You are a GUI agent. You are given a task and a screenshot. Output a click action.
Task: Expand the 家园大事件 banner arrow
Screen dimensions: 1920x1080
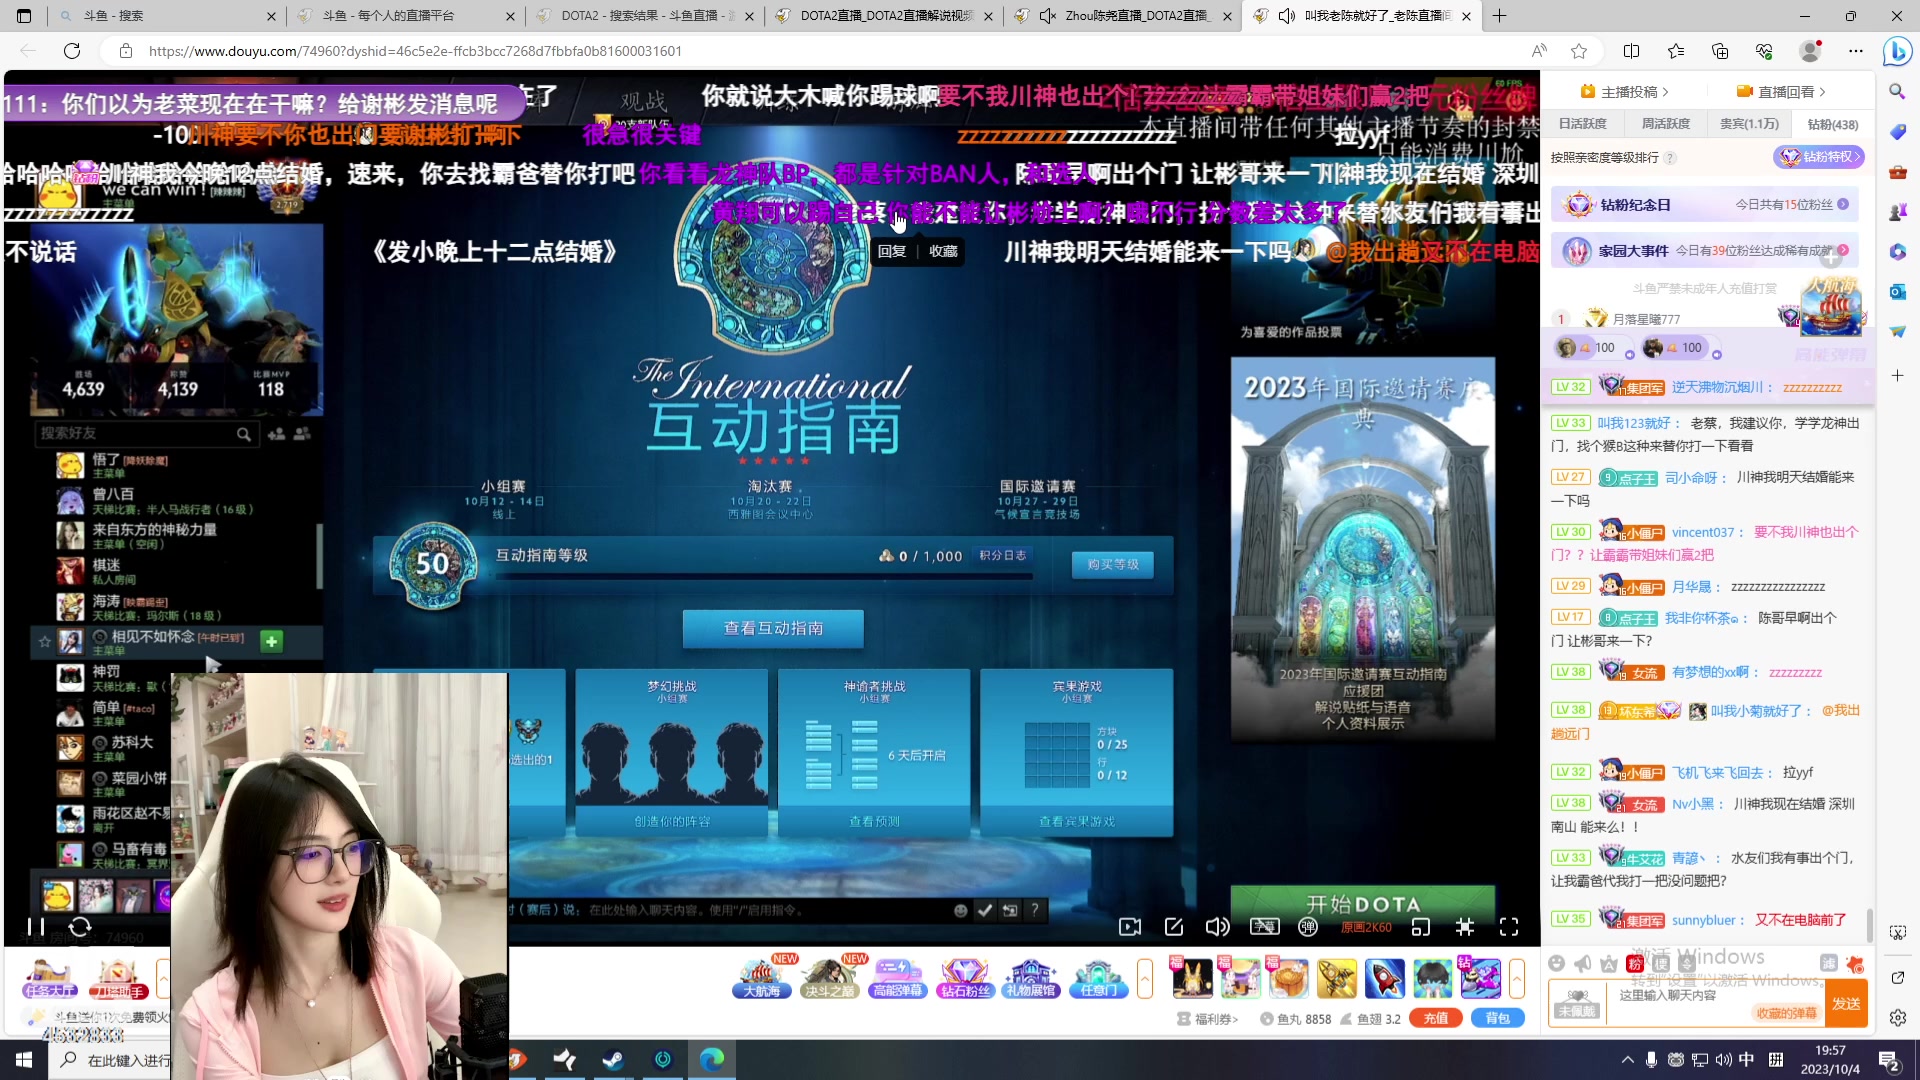coord(1843,250)
